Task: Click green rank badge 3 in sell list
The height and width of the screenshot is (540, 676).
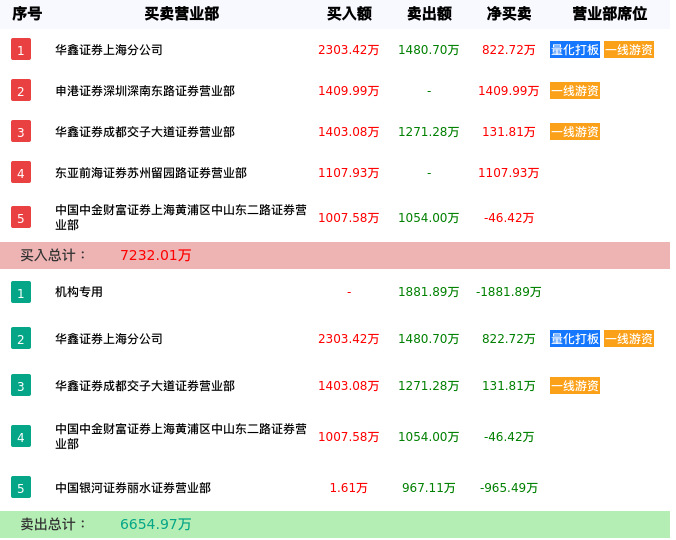Action: pyautogui.click(x=21, y=385)
